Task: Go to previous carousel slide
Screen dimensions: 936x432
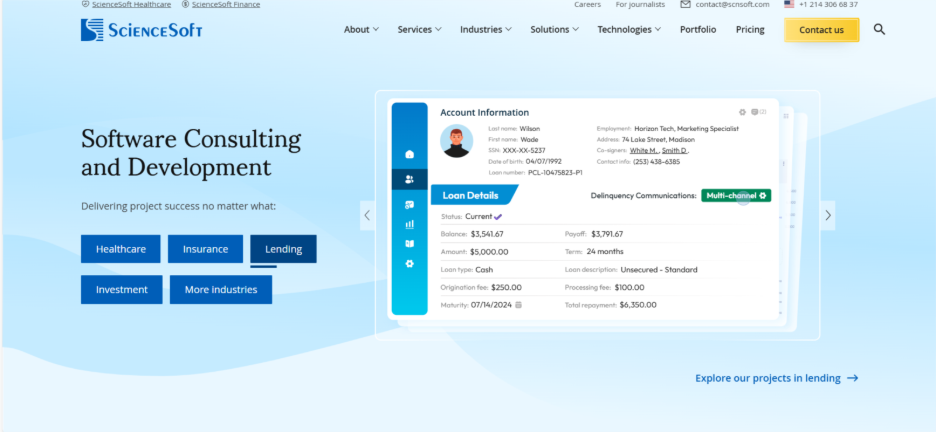Action: coord(367,215)
